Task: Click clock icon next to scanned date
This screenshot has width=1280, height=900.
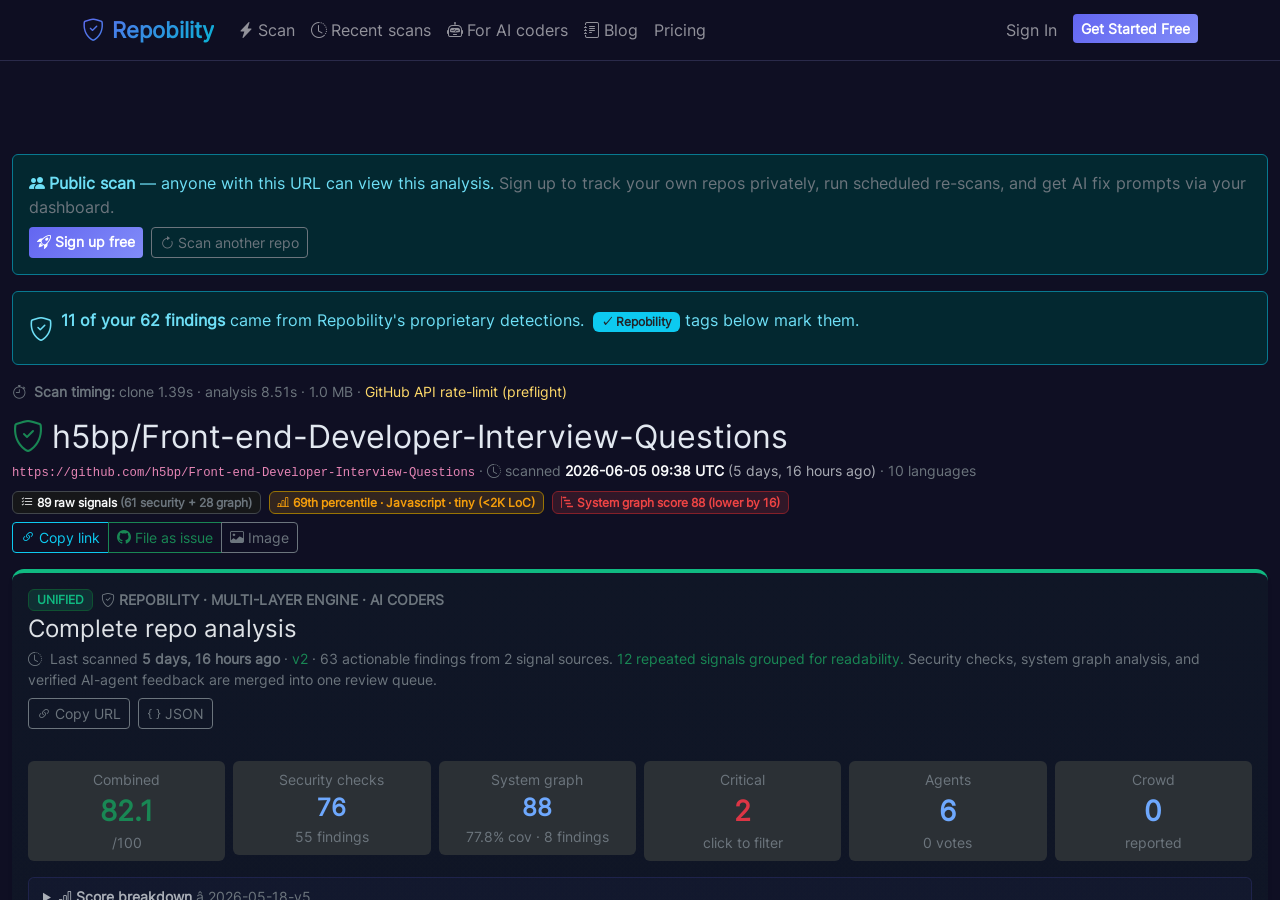Action: pyautogui.click(x=494, y=471)
